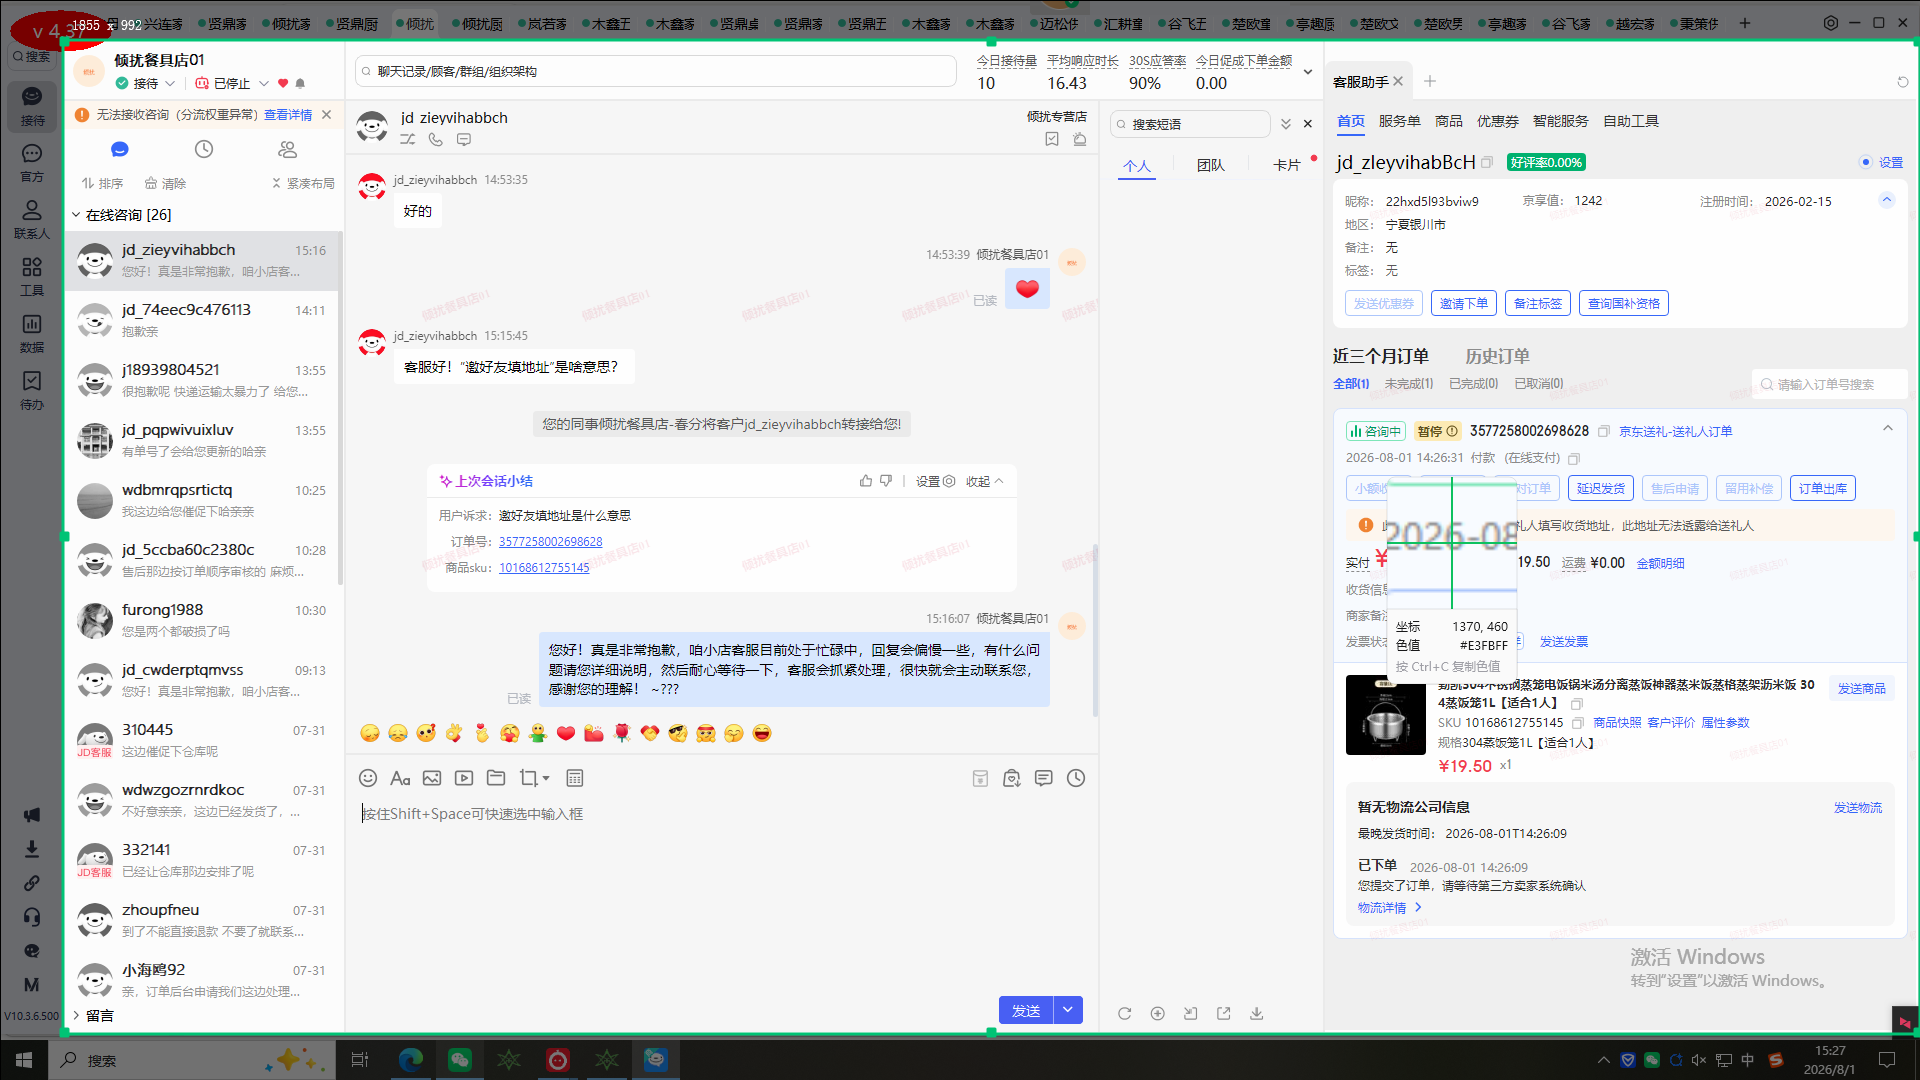1920x1080 pixels.
Task: Click 查看详情 in the warning banner
Action: tap(288, 115)
